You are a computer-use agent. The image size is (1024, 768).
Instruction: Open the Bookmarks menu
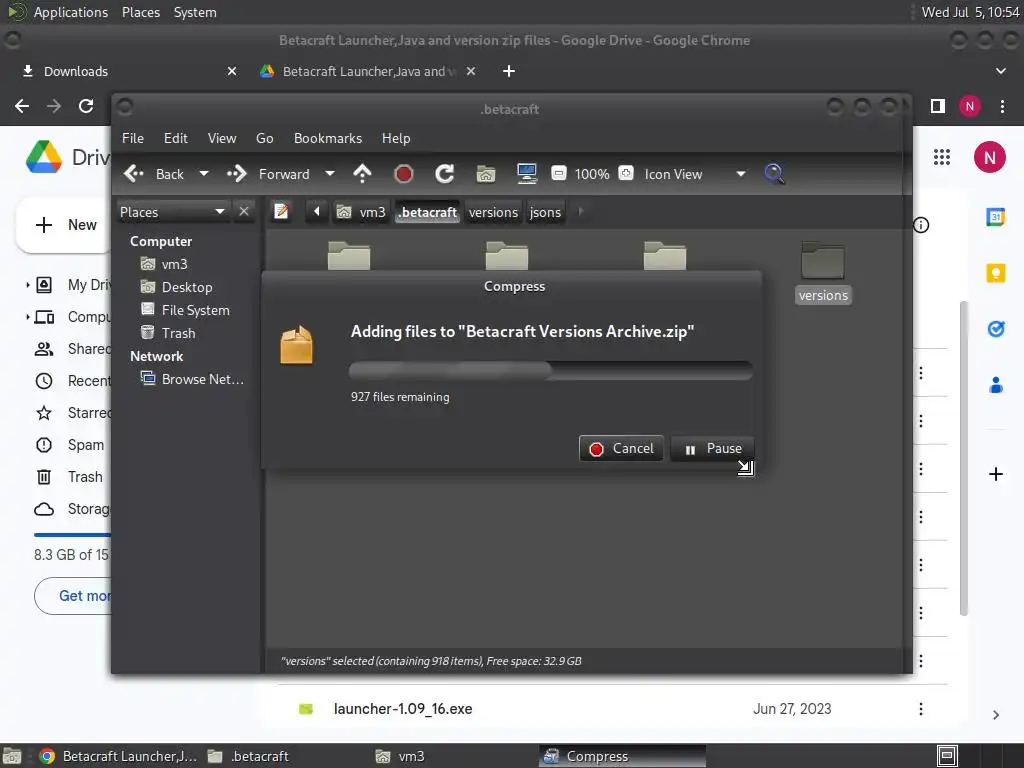[328, 138]
